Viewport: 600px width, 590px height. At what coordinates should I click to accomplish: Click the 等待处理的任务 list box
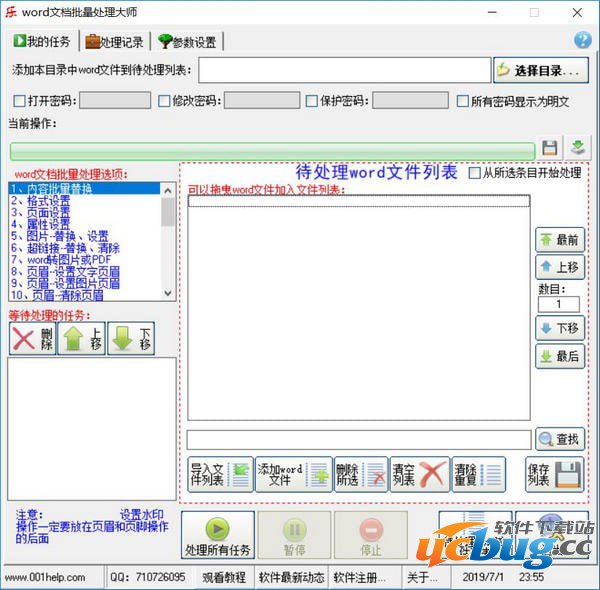(92, 429)
